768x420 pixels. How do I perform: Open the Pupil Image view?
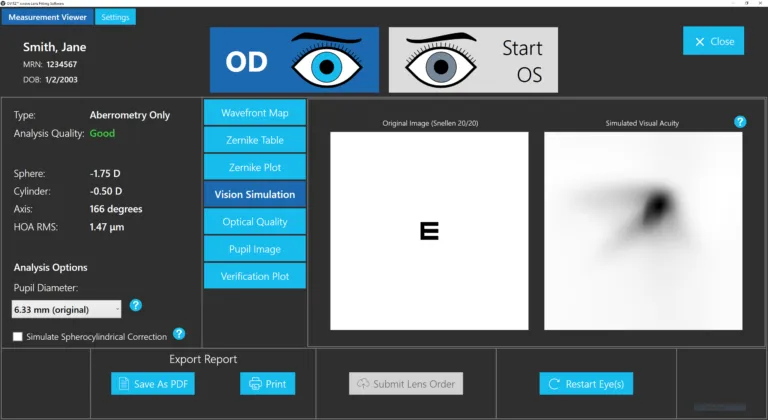[x=255, y=248]
